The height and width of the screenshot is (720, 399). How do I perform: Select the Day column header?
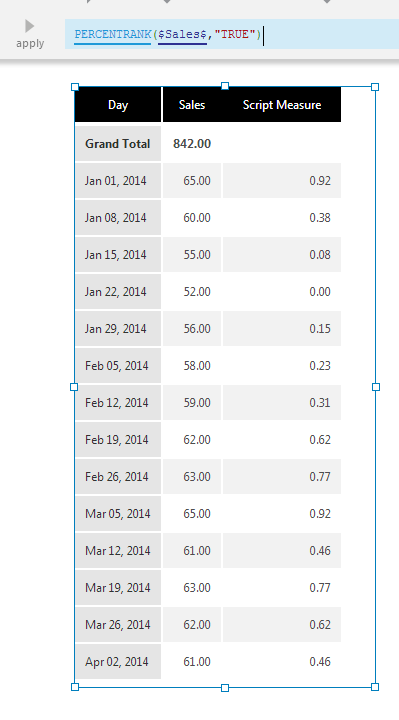[118, 105]
